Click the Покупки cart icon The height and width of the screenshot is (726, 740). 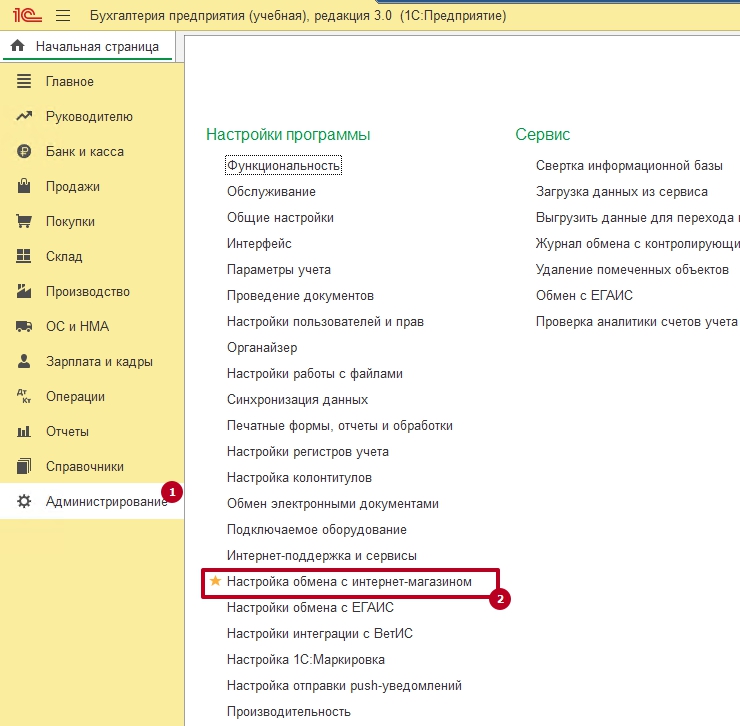[25, 222]
